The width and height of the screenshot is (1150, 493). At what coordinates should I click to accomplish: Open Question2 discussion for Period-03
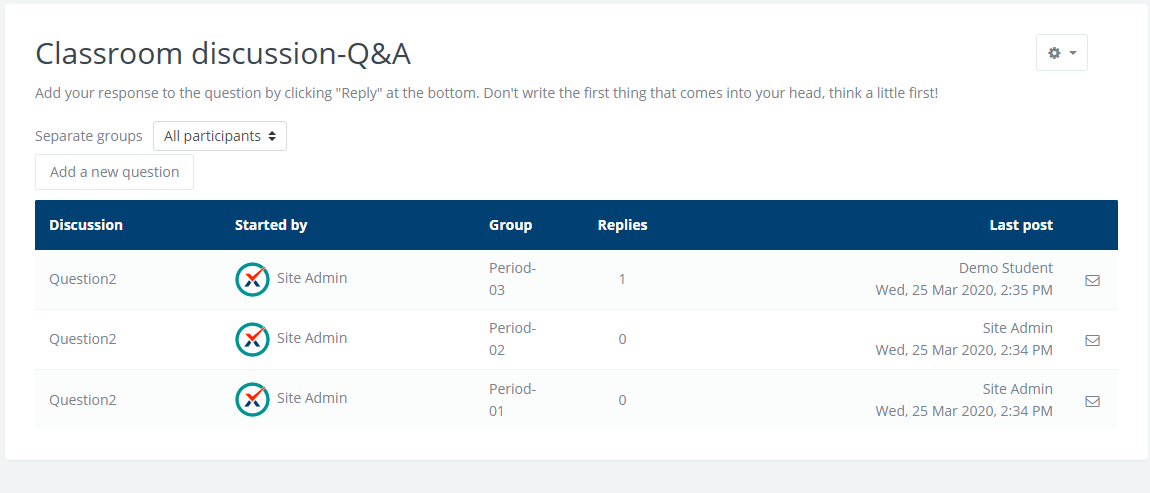coord(83,279)
